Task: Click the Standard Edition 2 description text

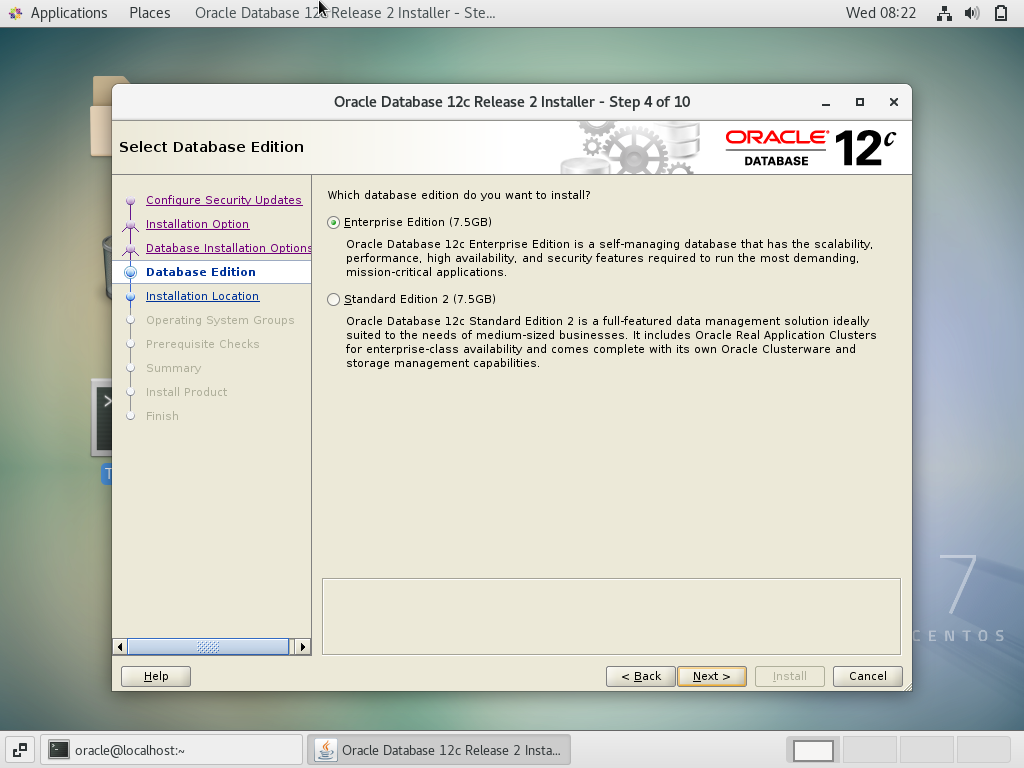Action: pyautogui.click(x=611, y=342)
